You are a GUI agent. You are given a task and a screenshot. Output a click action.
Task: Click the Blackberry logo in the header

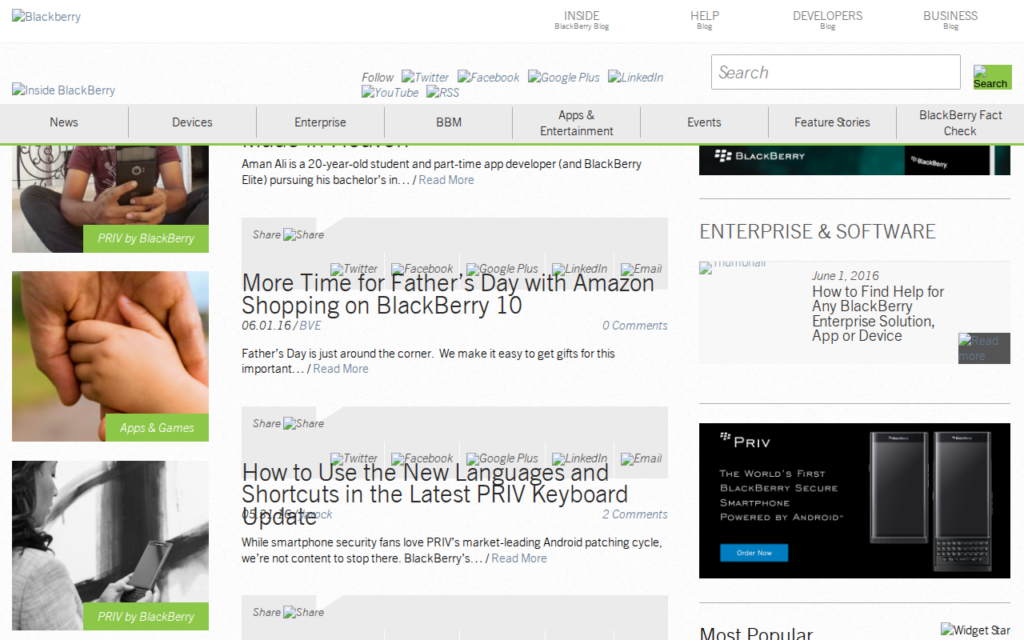[x=46, y=16]
